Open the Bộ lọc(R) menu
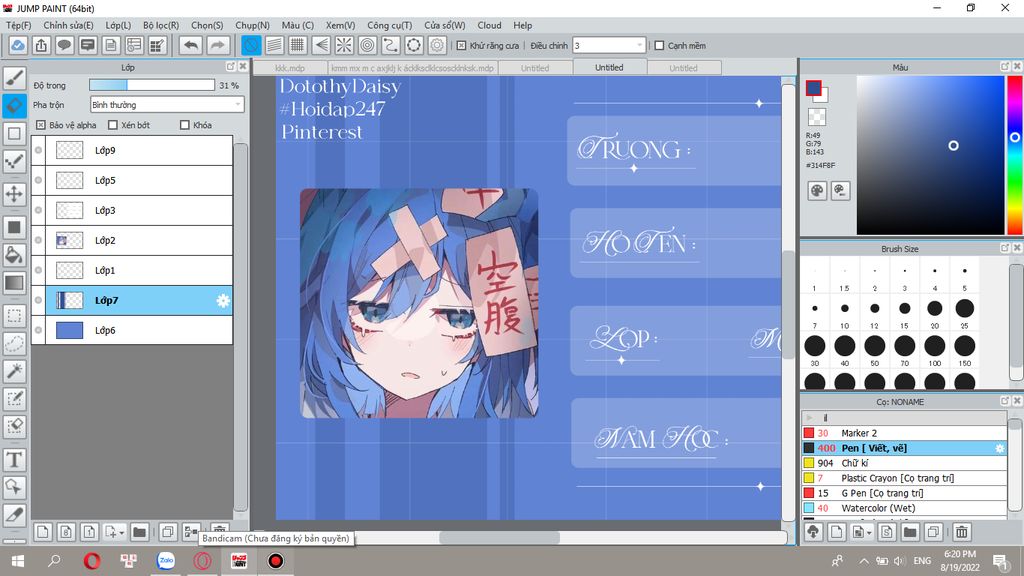The height and width of the screenshot is (576, 1024). pos(161,25)
